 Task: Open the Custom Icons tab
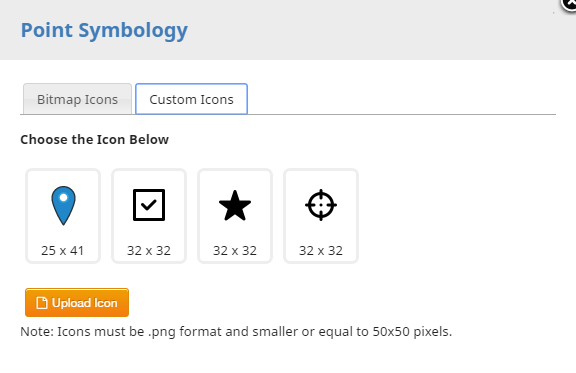191,99
